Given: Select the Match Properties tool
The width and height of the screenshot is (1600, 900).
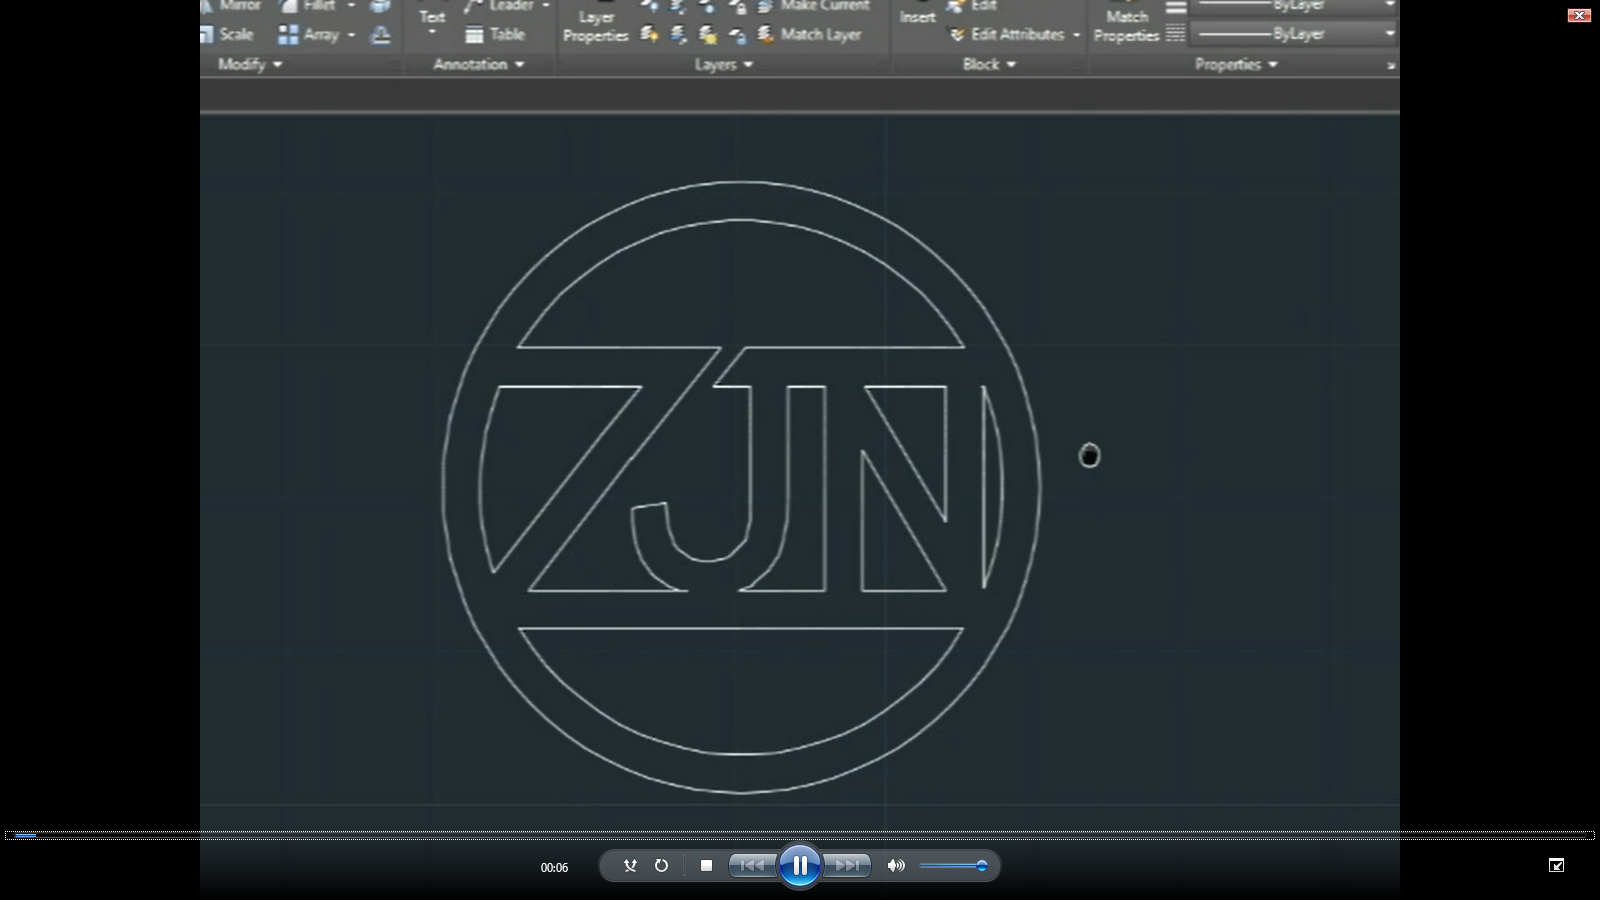Looking at the screenshot, I should tap(1128, 24).
